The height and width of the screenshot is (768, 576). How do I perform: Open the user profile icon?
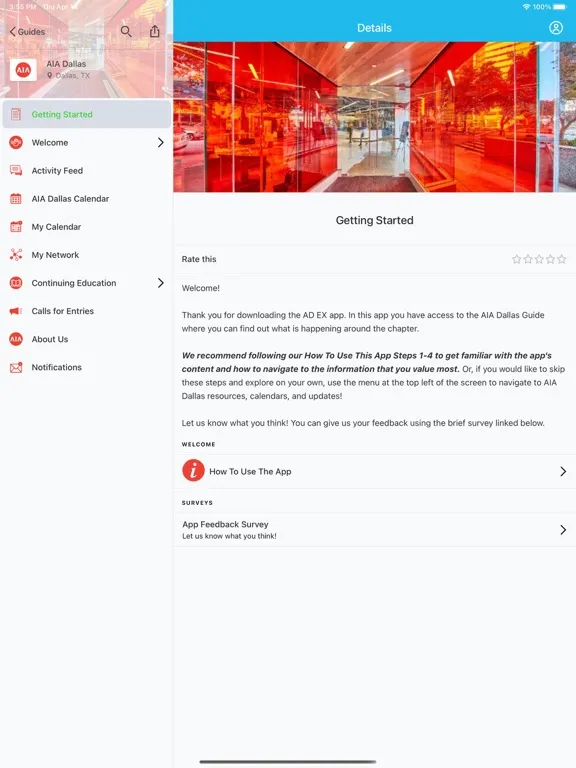(556, 27)
